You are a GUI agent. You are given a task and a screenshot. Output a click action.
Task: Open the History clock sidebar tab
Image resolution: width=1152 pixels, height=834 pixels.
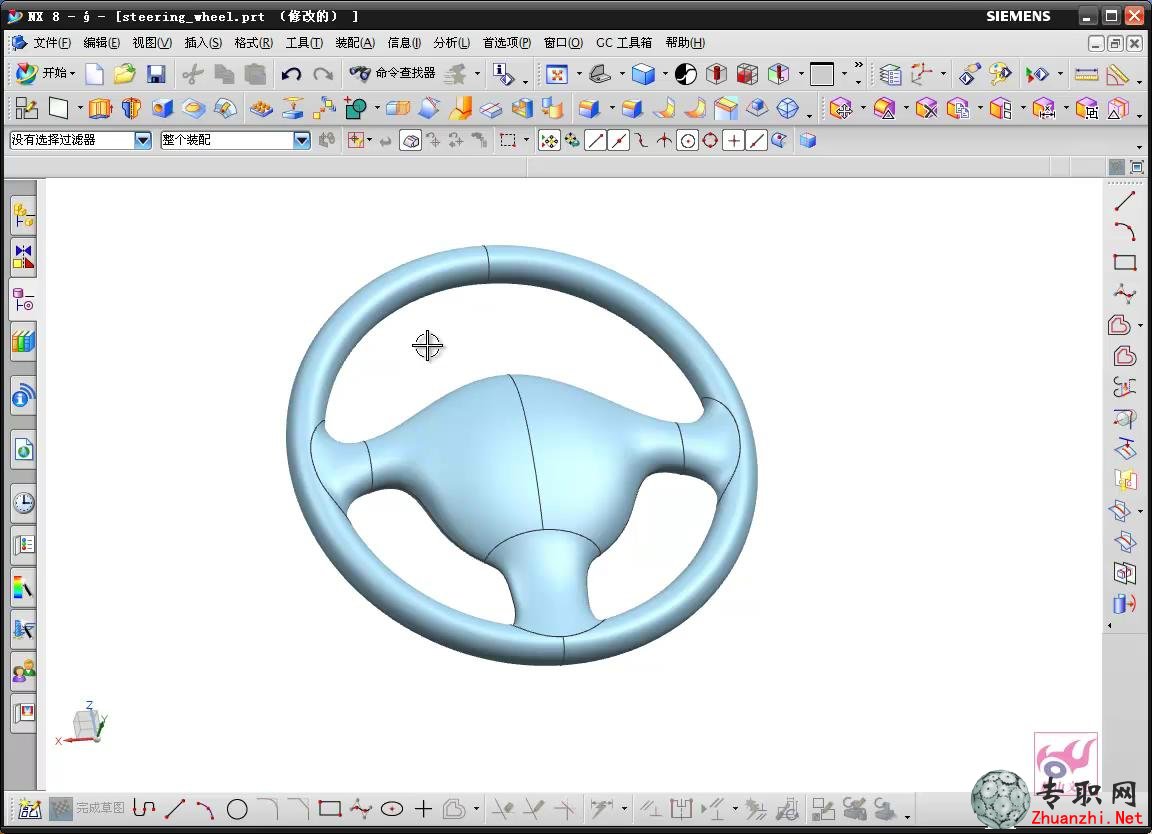(24, 503)
